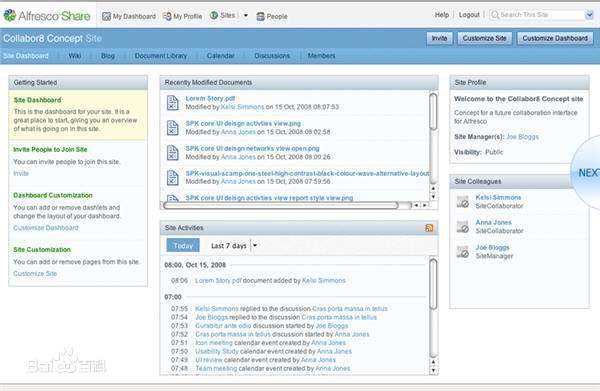Screen dimensions: 600x391
Task: Open Joe Bloggs colleague profile link
Action: pos(492,248)
